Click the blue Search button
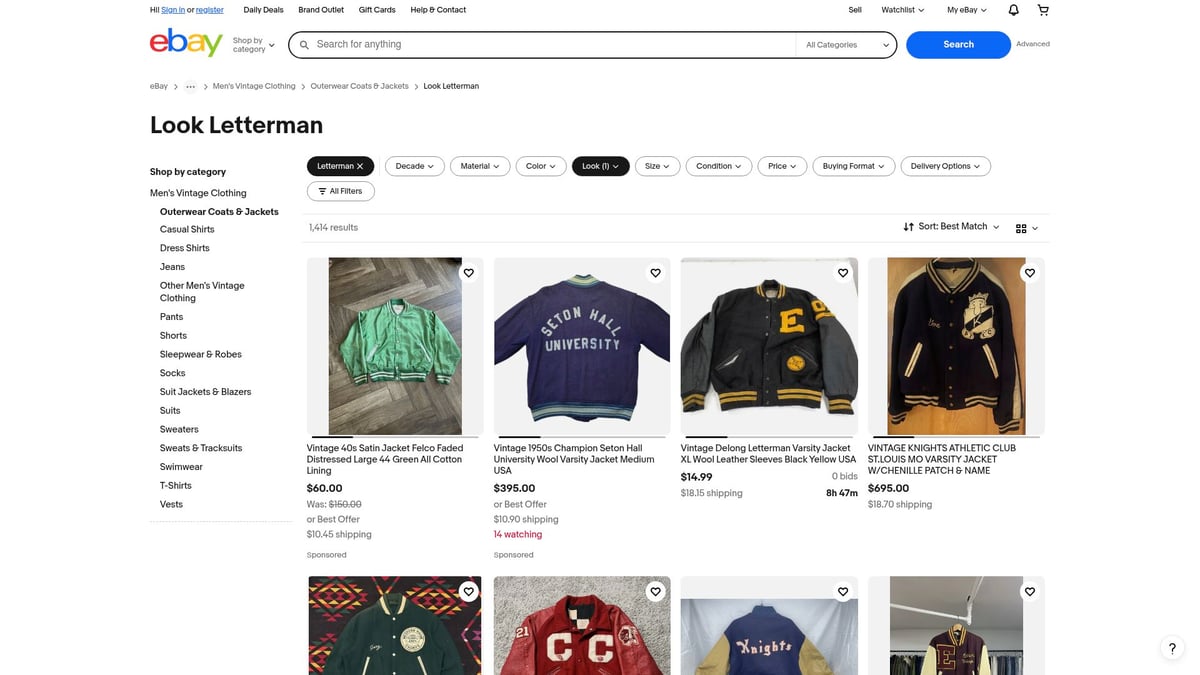This screenshot has height=675, width=1200. click(x=957, y=44)
